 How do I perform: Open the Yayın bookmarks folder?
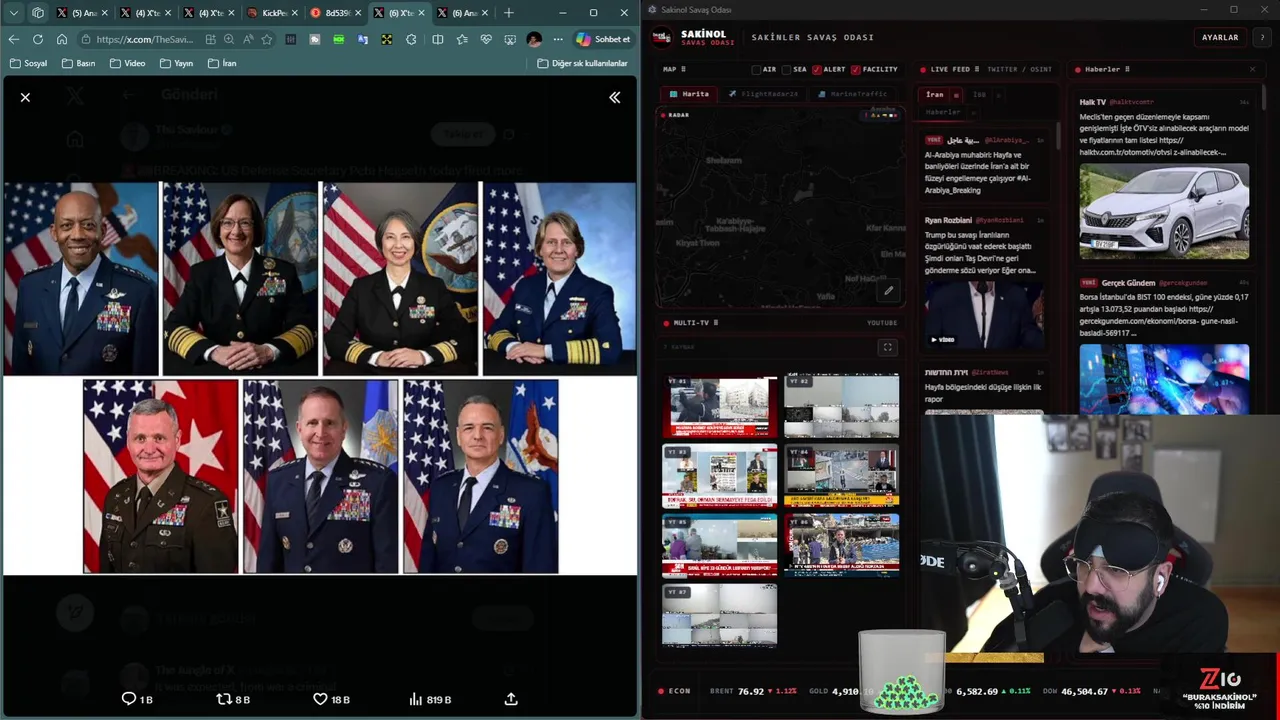[175, 63]
